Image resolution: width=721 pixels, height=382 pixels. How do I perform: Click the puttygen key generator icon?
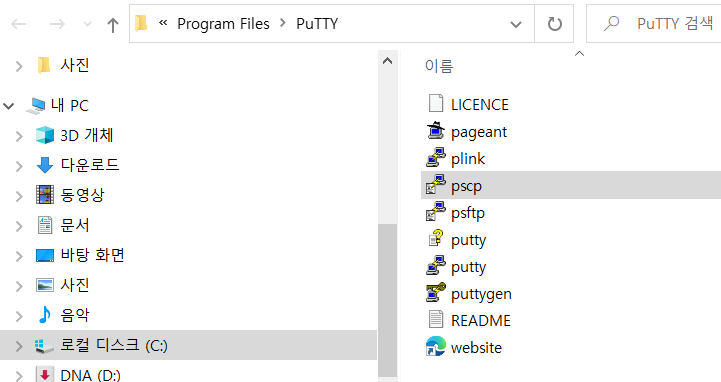[435, 292]
